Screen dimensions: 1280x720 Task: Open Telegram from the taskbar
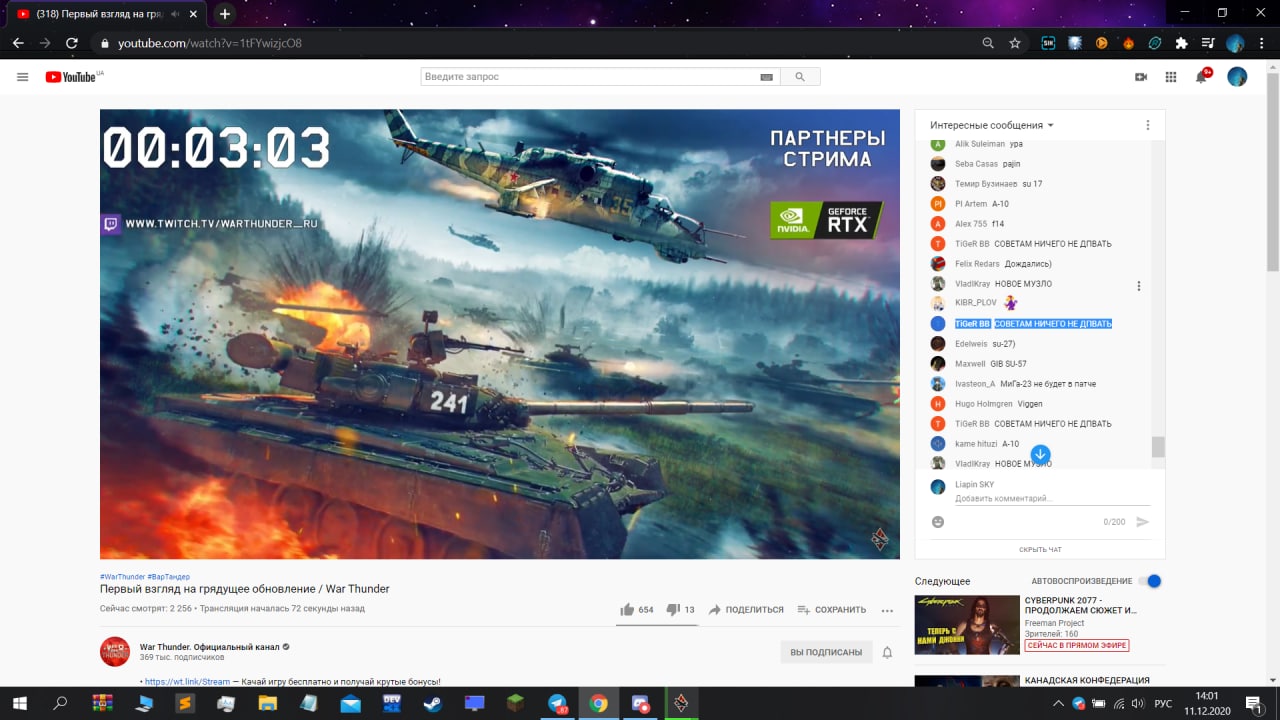pyautogui.click(x=557, y=704)
